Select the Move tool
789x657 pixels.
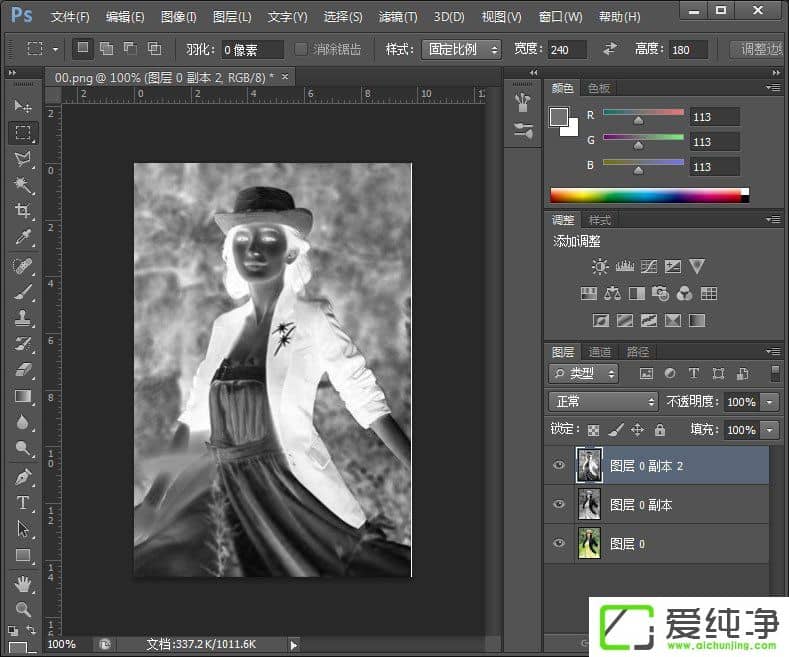23,106
